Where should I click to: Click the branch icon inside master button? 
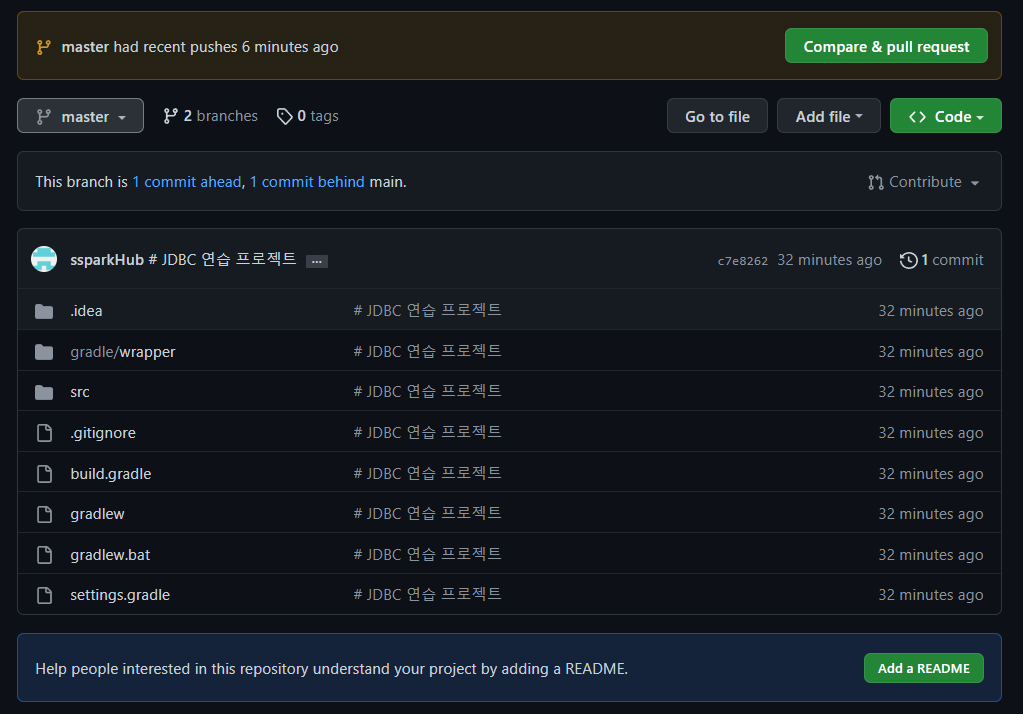click(x=44, y=117)
